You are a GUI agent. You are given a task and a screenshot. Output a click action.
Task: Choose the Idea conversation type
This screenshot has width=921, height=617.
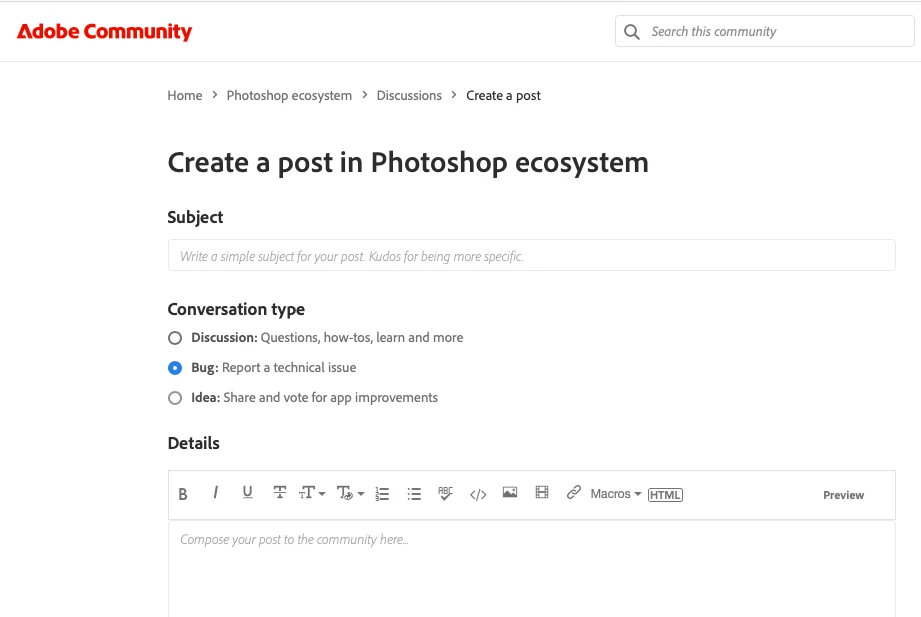[x=174, y=398]
